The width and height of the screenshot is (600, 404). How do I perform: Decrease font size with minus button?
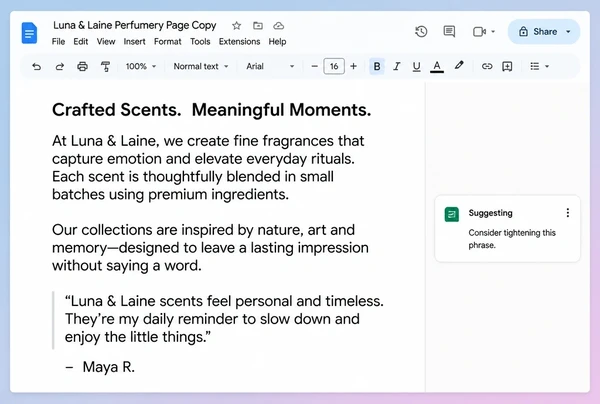[315, 66]
